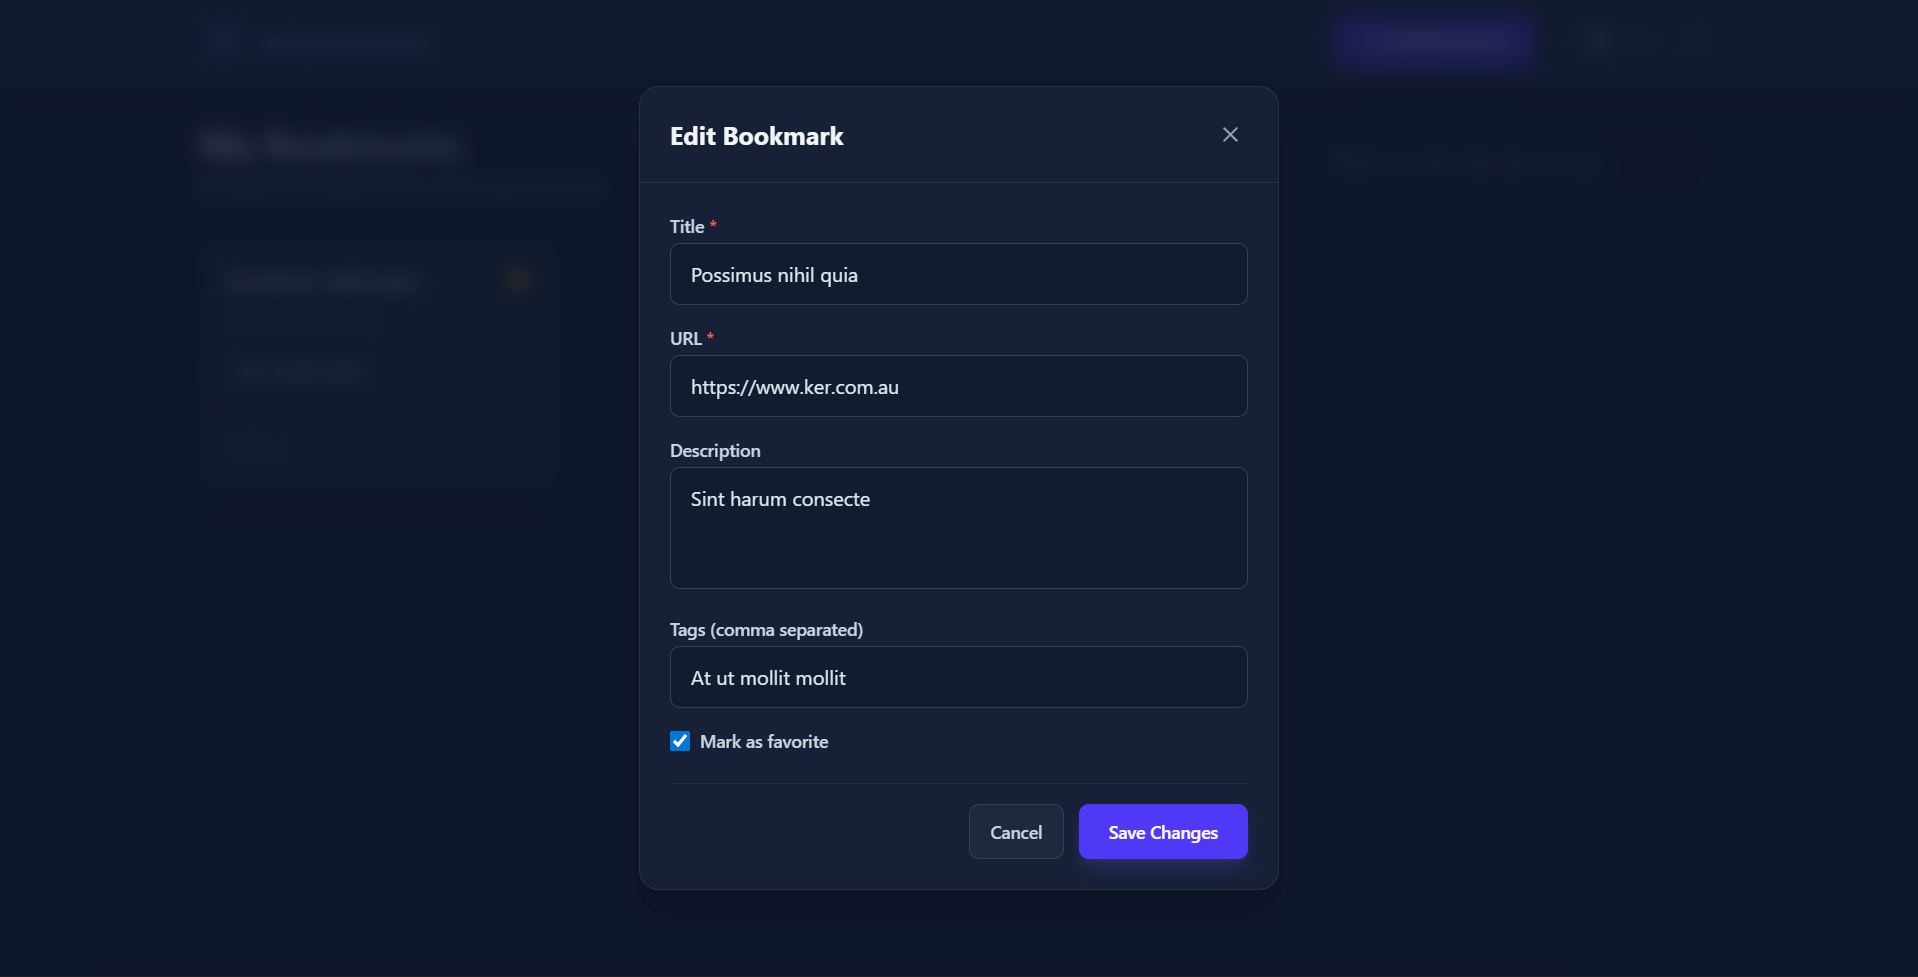This screenshot has height=977, width=1918.
Task: Focus the URL input field
Action: (958, 386)
